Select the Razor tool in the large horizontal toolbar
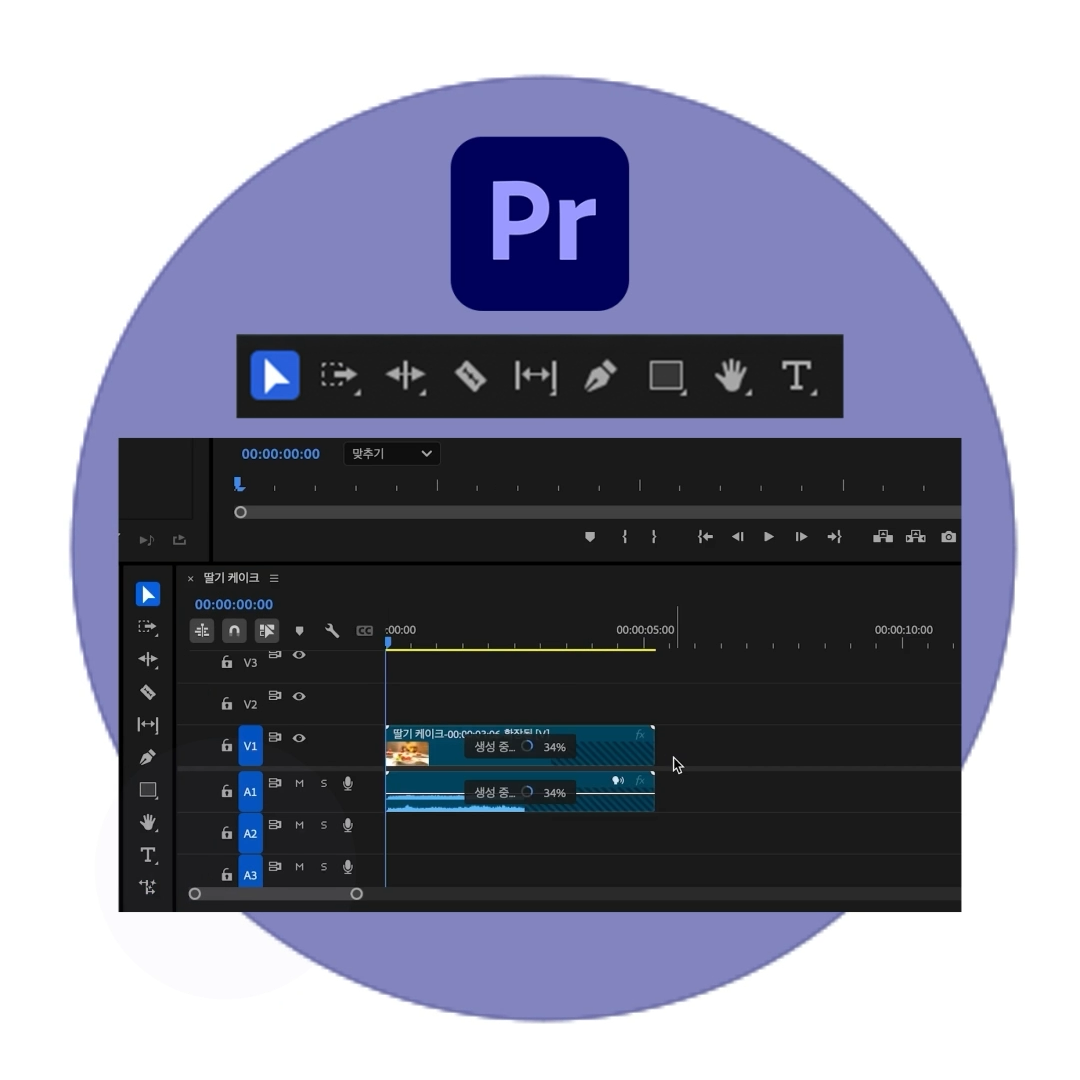The image size is (1080, 1080). (x=470, y=376)
